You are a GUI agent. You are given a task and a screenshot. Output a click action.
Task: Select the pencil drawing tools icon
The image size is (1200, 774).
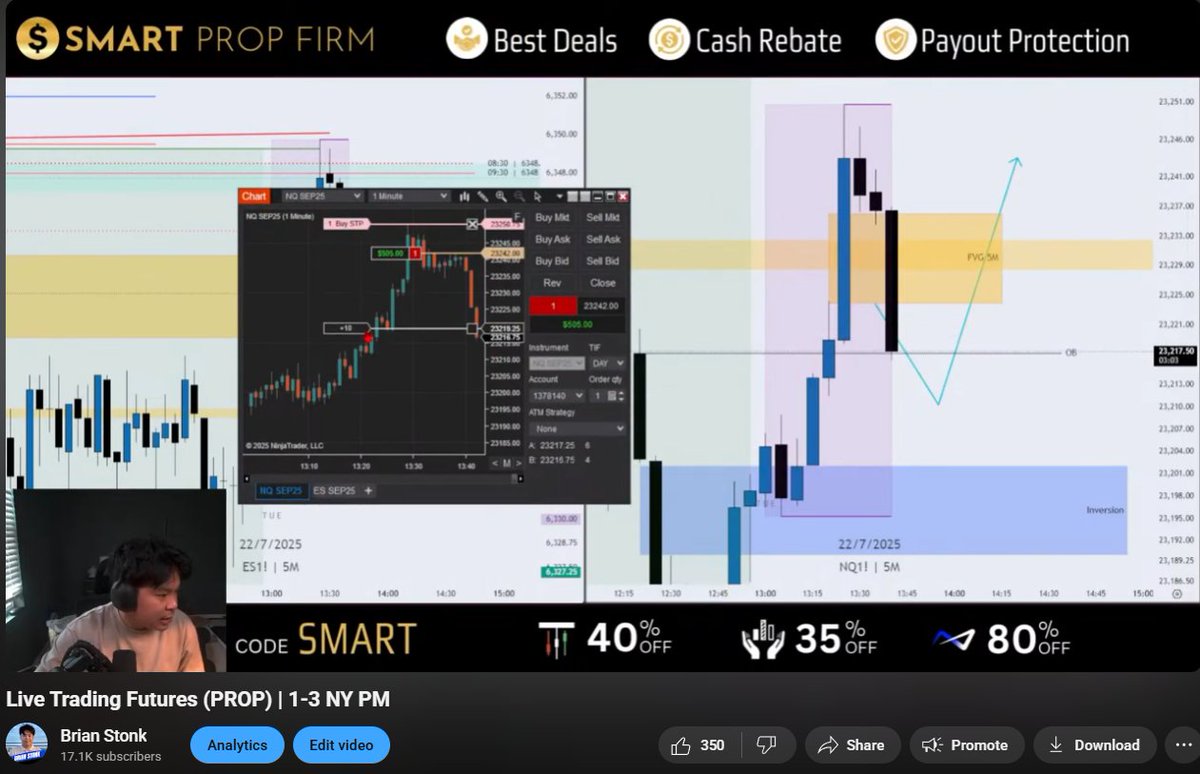pos(482,197)
